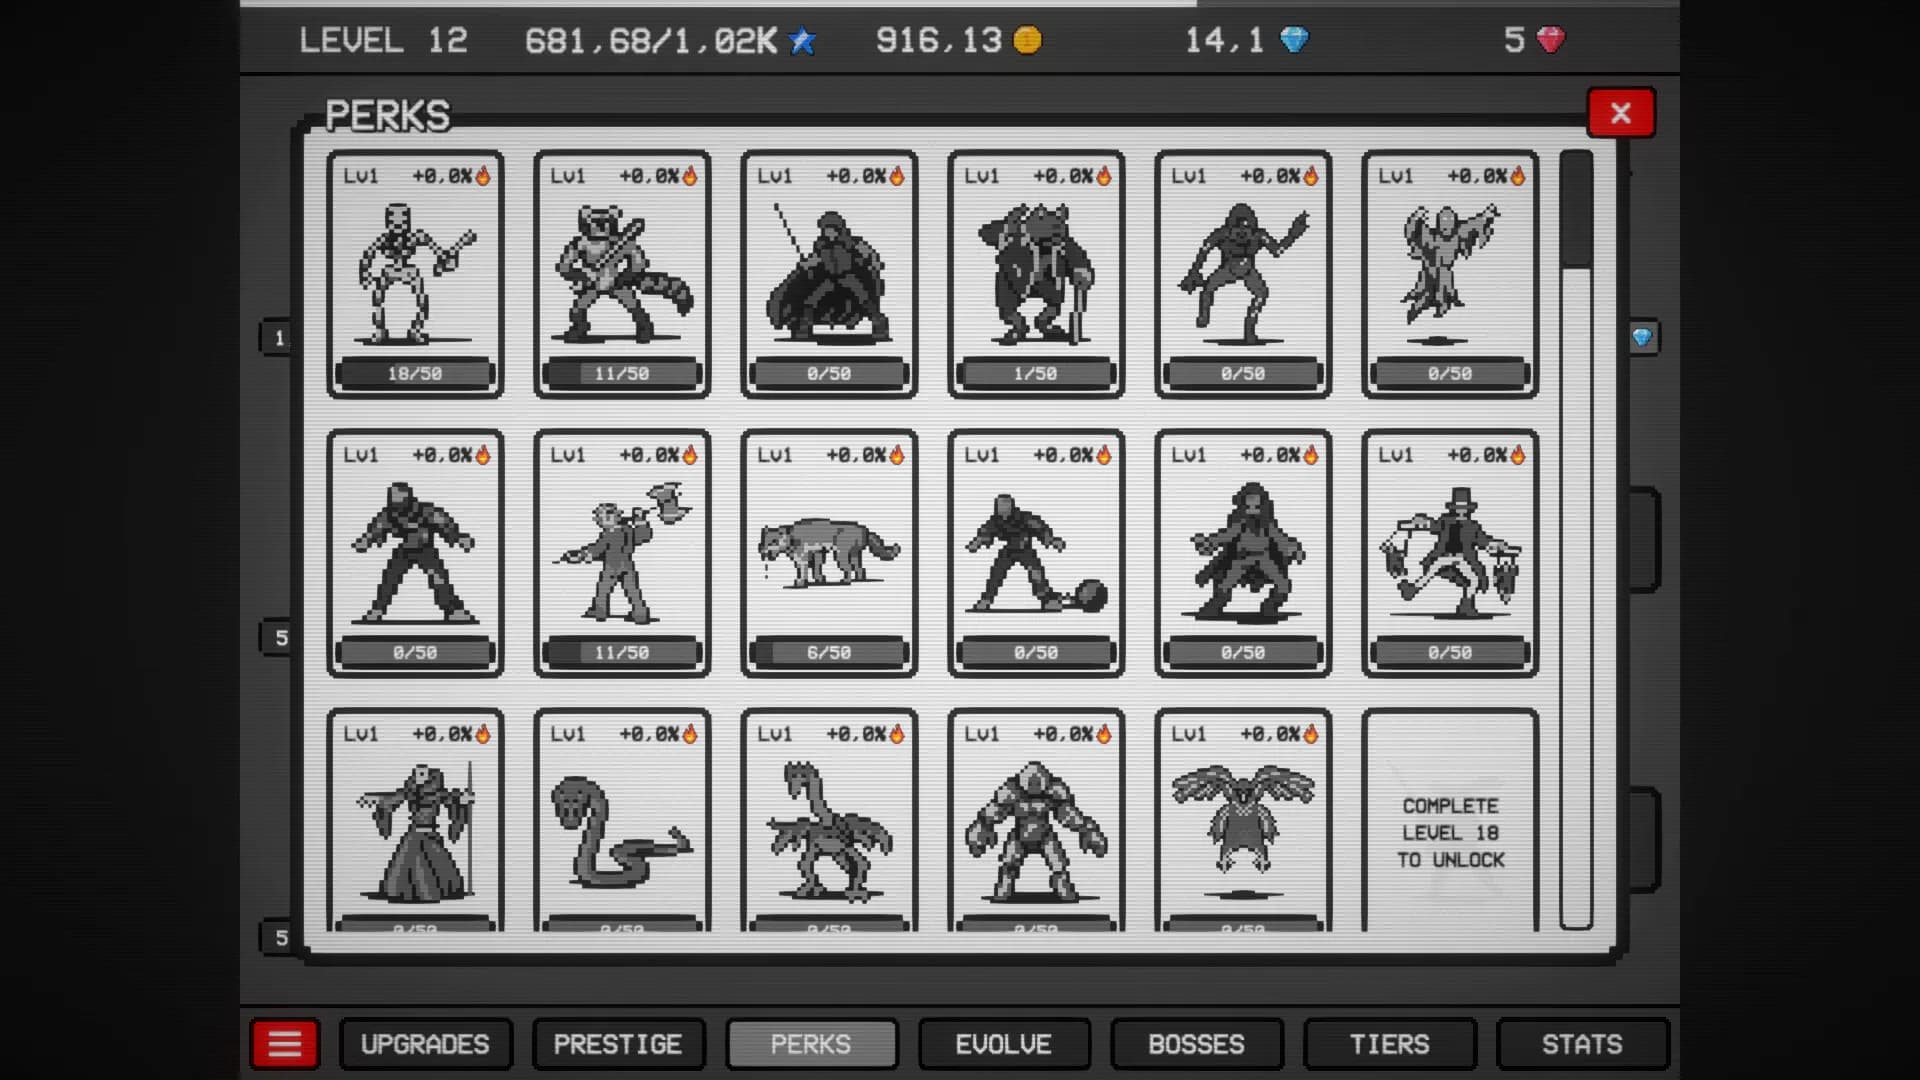Choose the hunched beast with cane perk

[x=1036, y=275]
